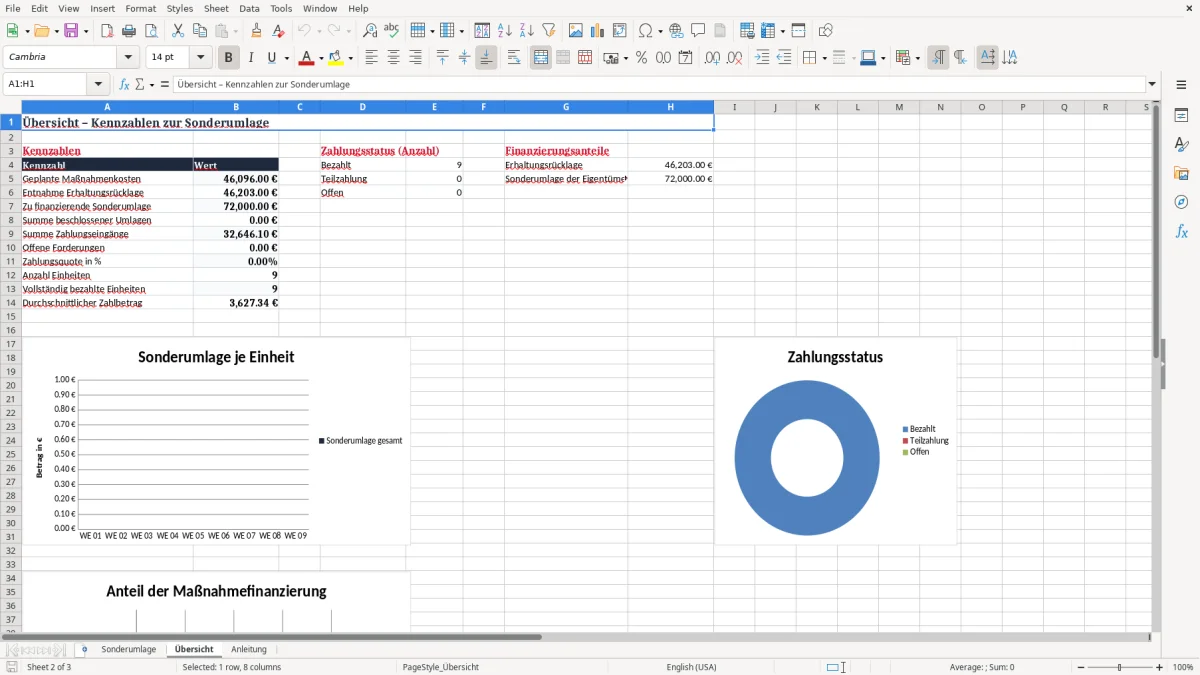
Task: Click Increase Indent icon
Action: click(x=762, y=58)
